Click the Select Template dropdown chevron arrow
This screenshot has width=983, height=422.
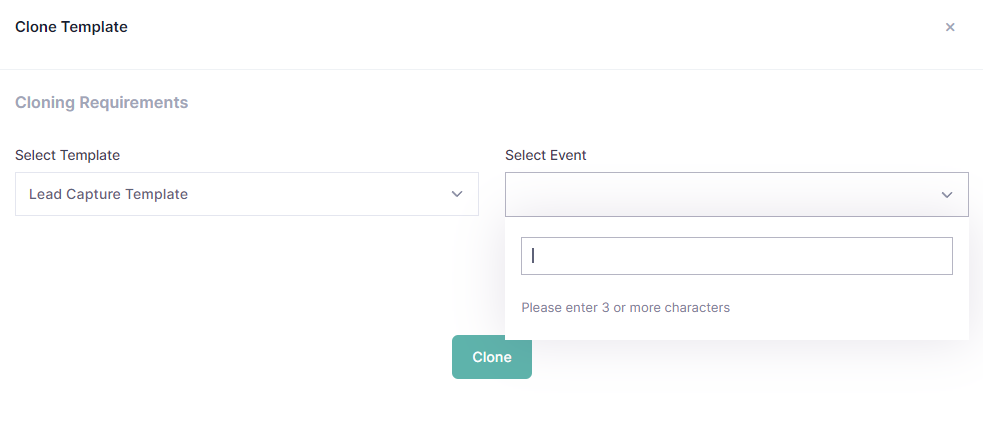457,194
